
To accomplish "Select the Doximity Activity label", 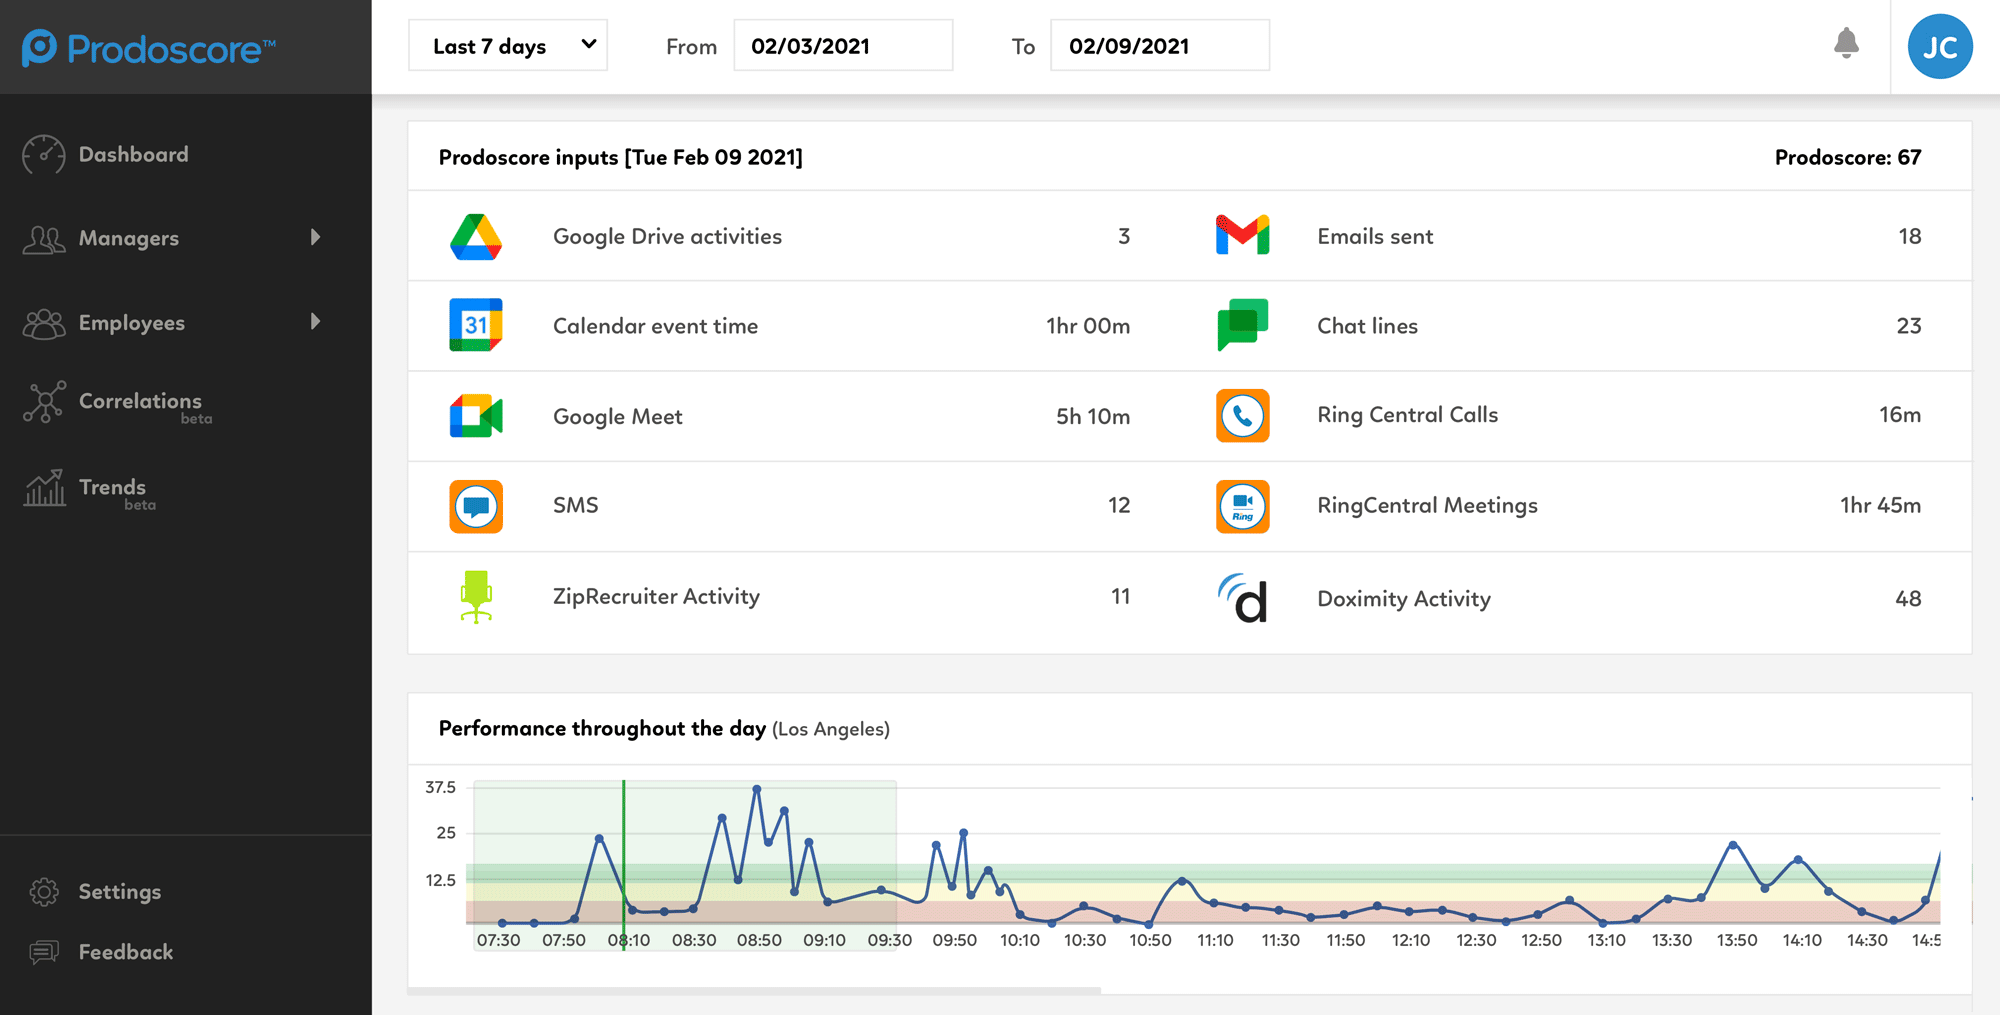I will (x=1404, y=599).
